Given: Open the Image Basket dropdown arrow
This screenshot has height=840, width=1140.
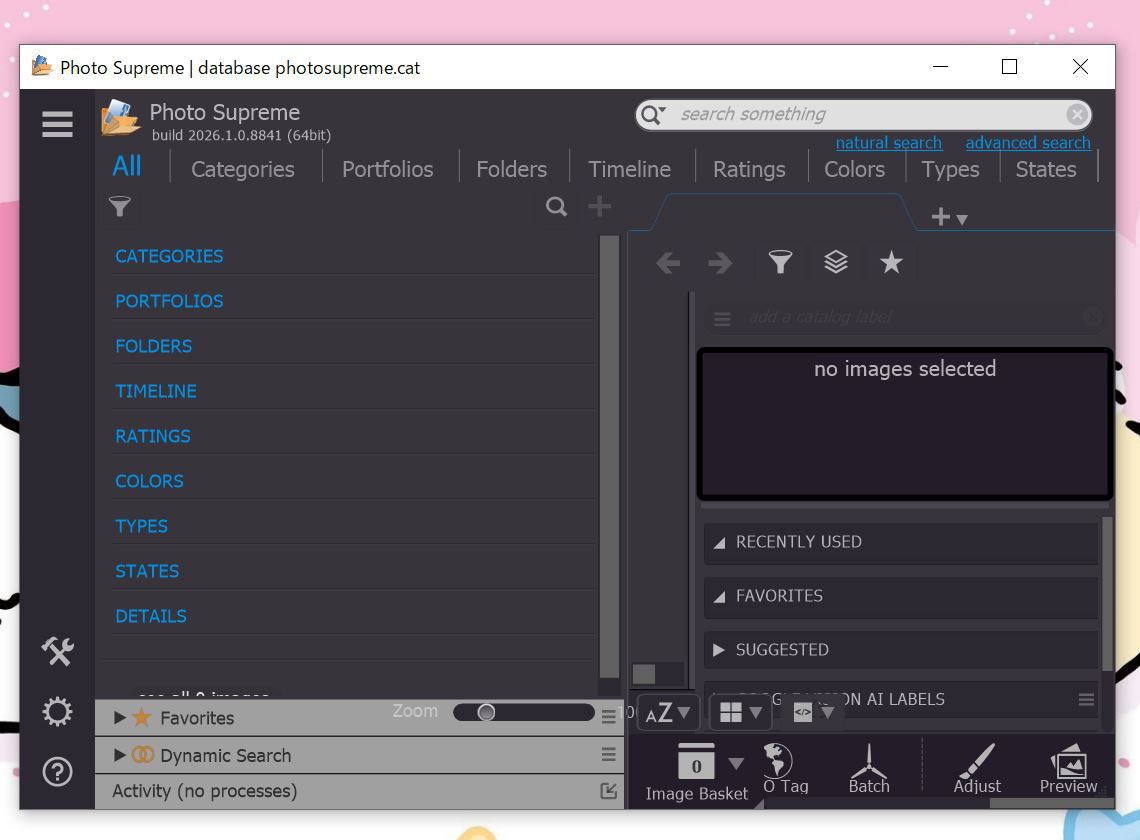Looking at the screenshot, I should pos(736,764).
